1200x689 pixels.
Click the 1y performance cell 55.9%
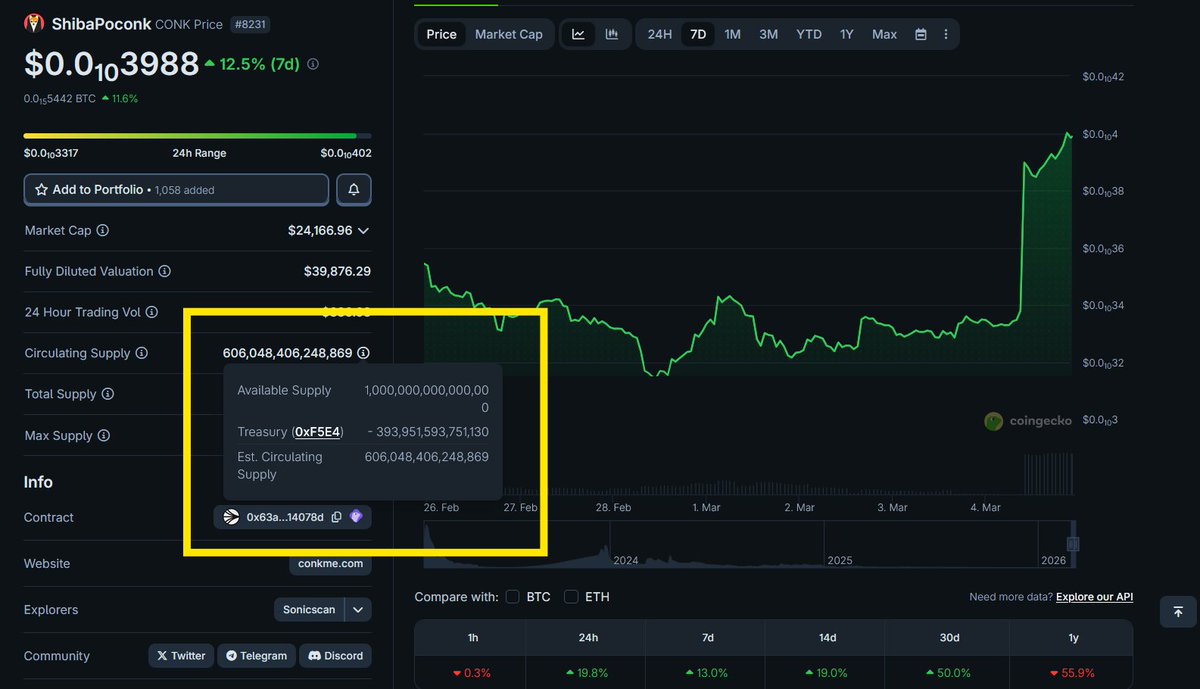coord(1071,673)
